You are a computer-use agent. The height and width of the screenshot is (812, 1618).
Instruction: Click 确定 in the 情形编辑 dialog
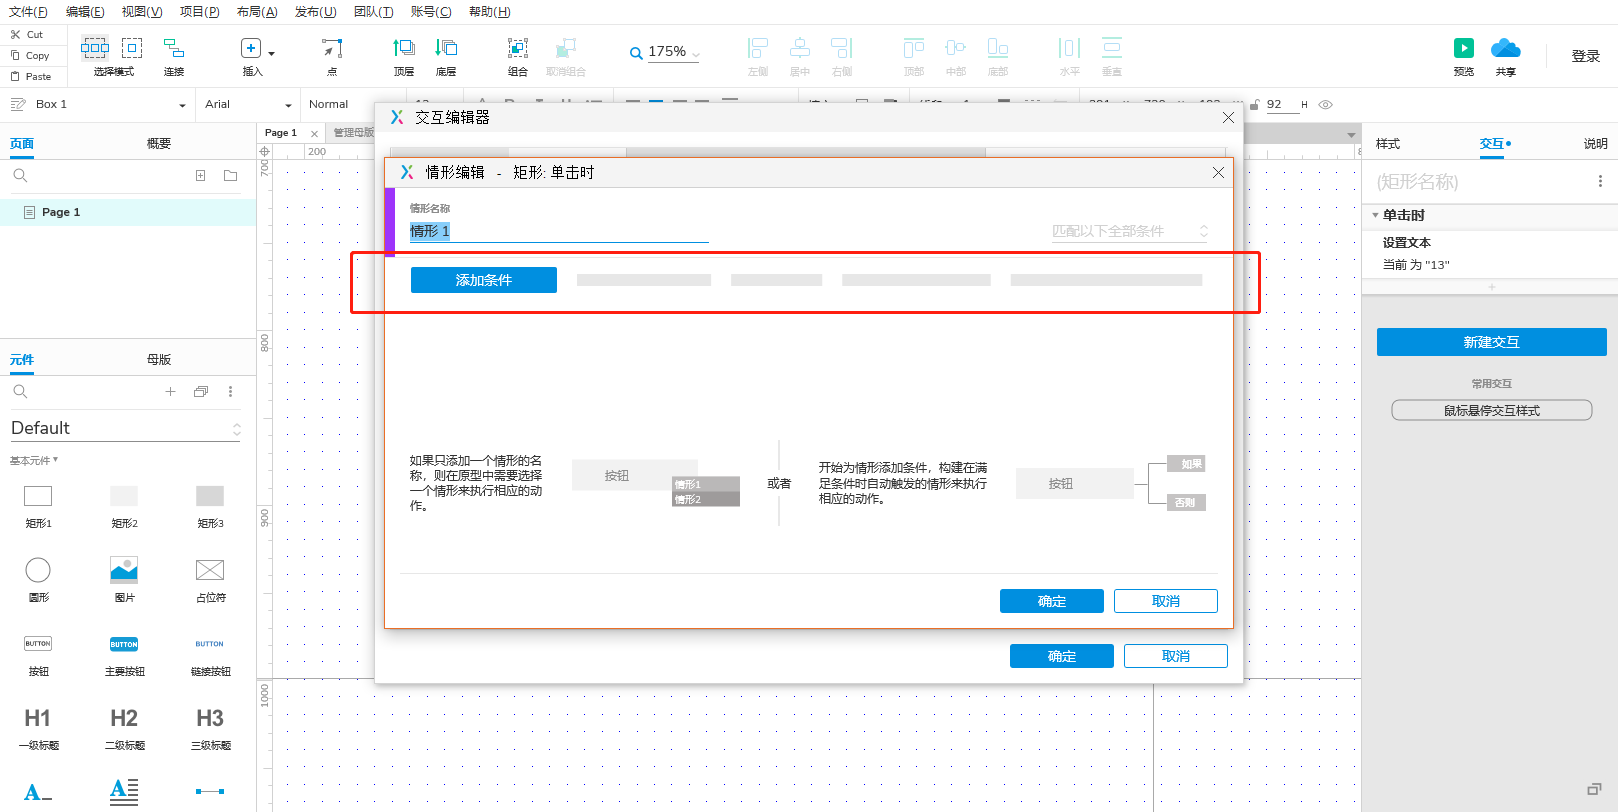click(1052, 601)
